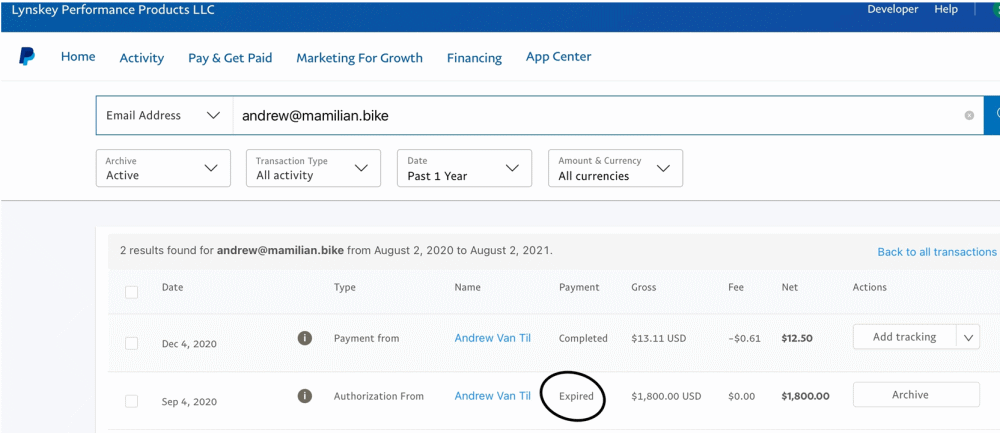
Task: Click the Expired payment status
Action: coord(577,397)
